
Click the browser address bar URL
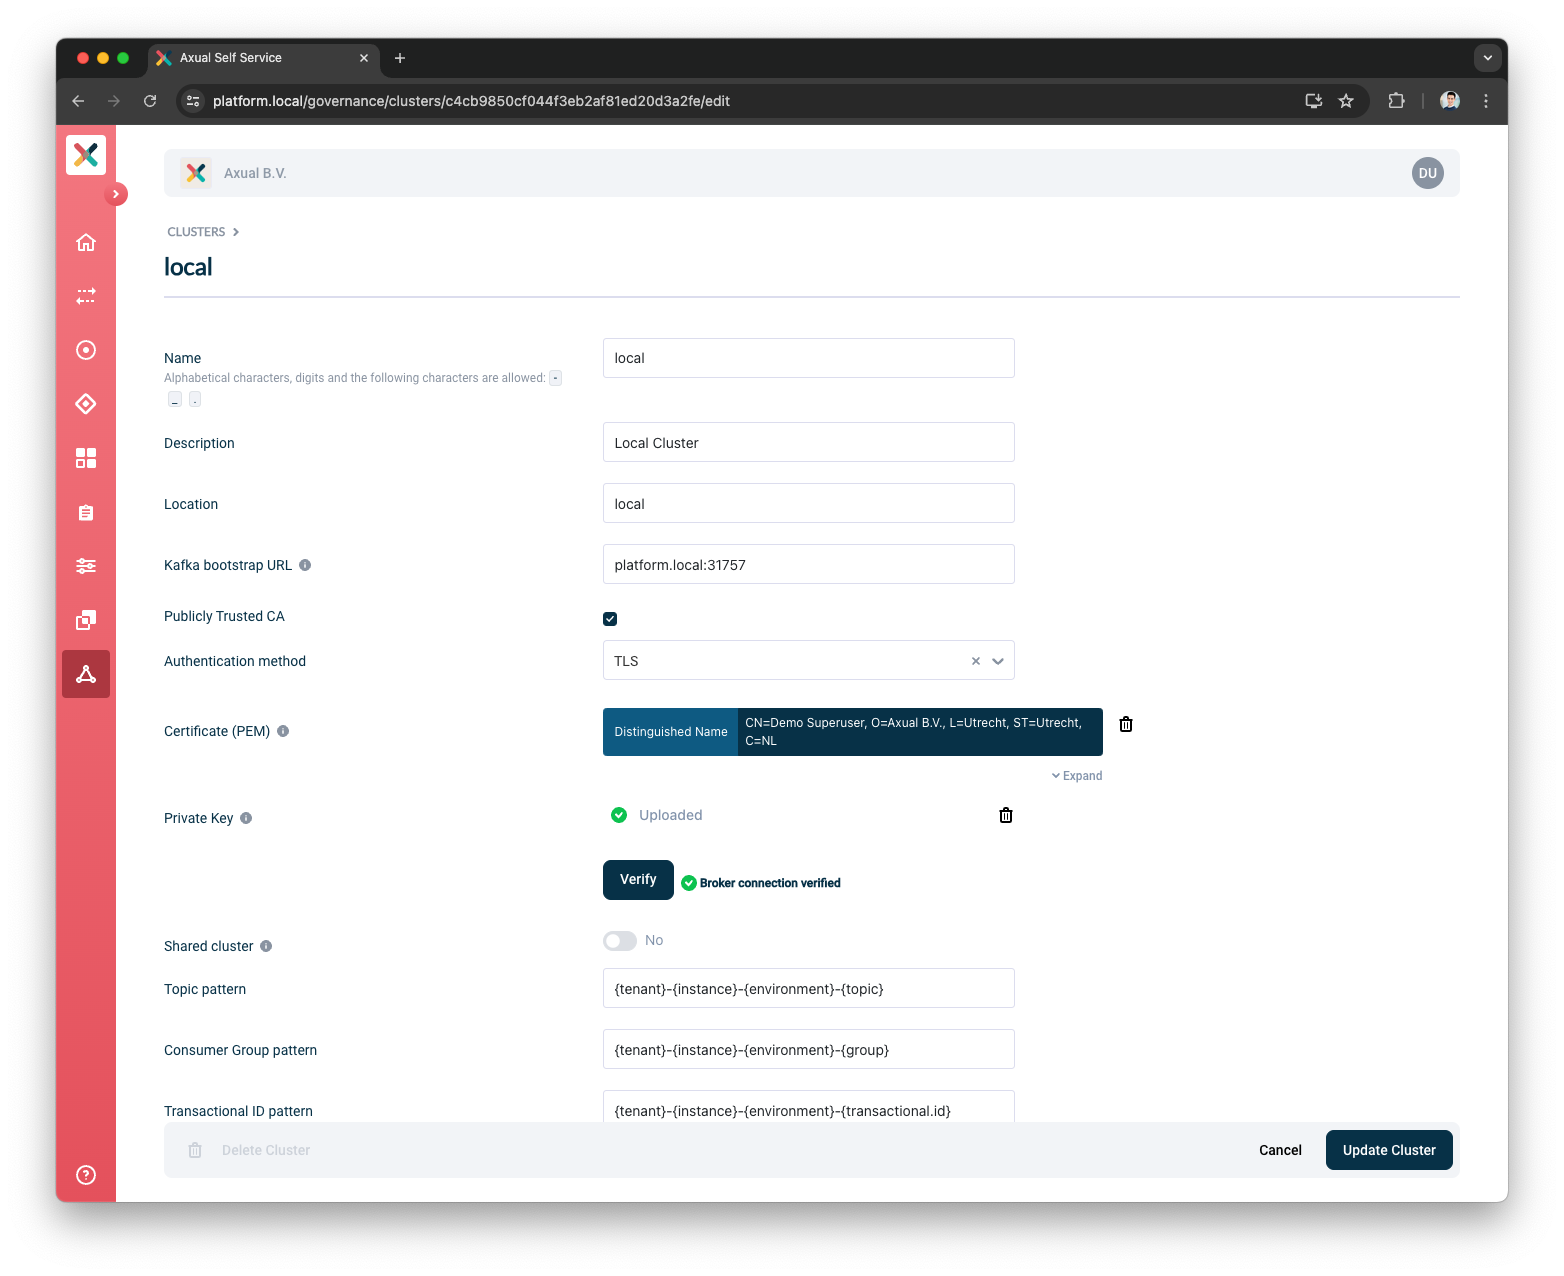(x=471, y=101)
